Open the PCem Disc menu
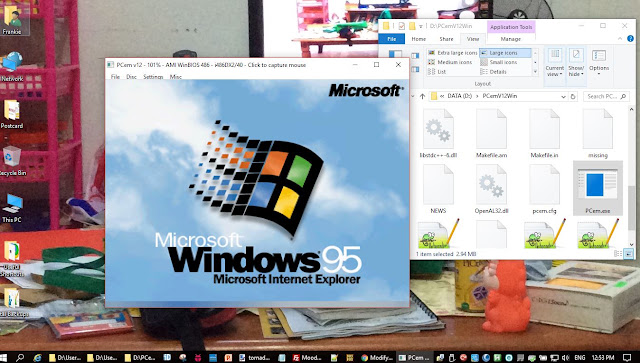Image resolution: width=640 pixels, height=363 pixels. point(131,76)
